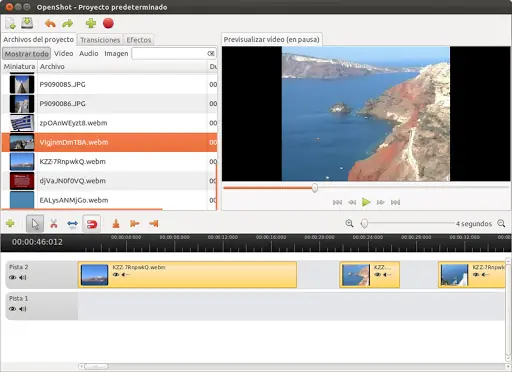
Task: Select the resize arrows tool
Action: [72, 224]
